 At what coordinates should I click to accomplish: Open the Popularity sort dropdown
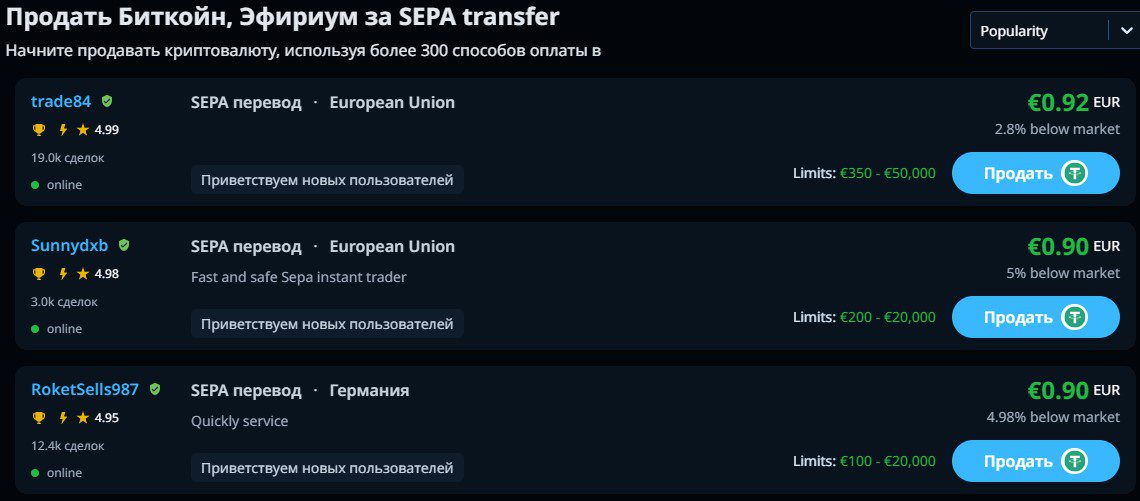(x=1040, y=31)
